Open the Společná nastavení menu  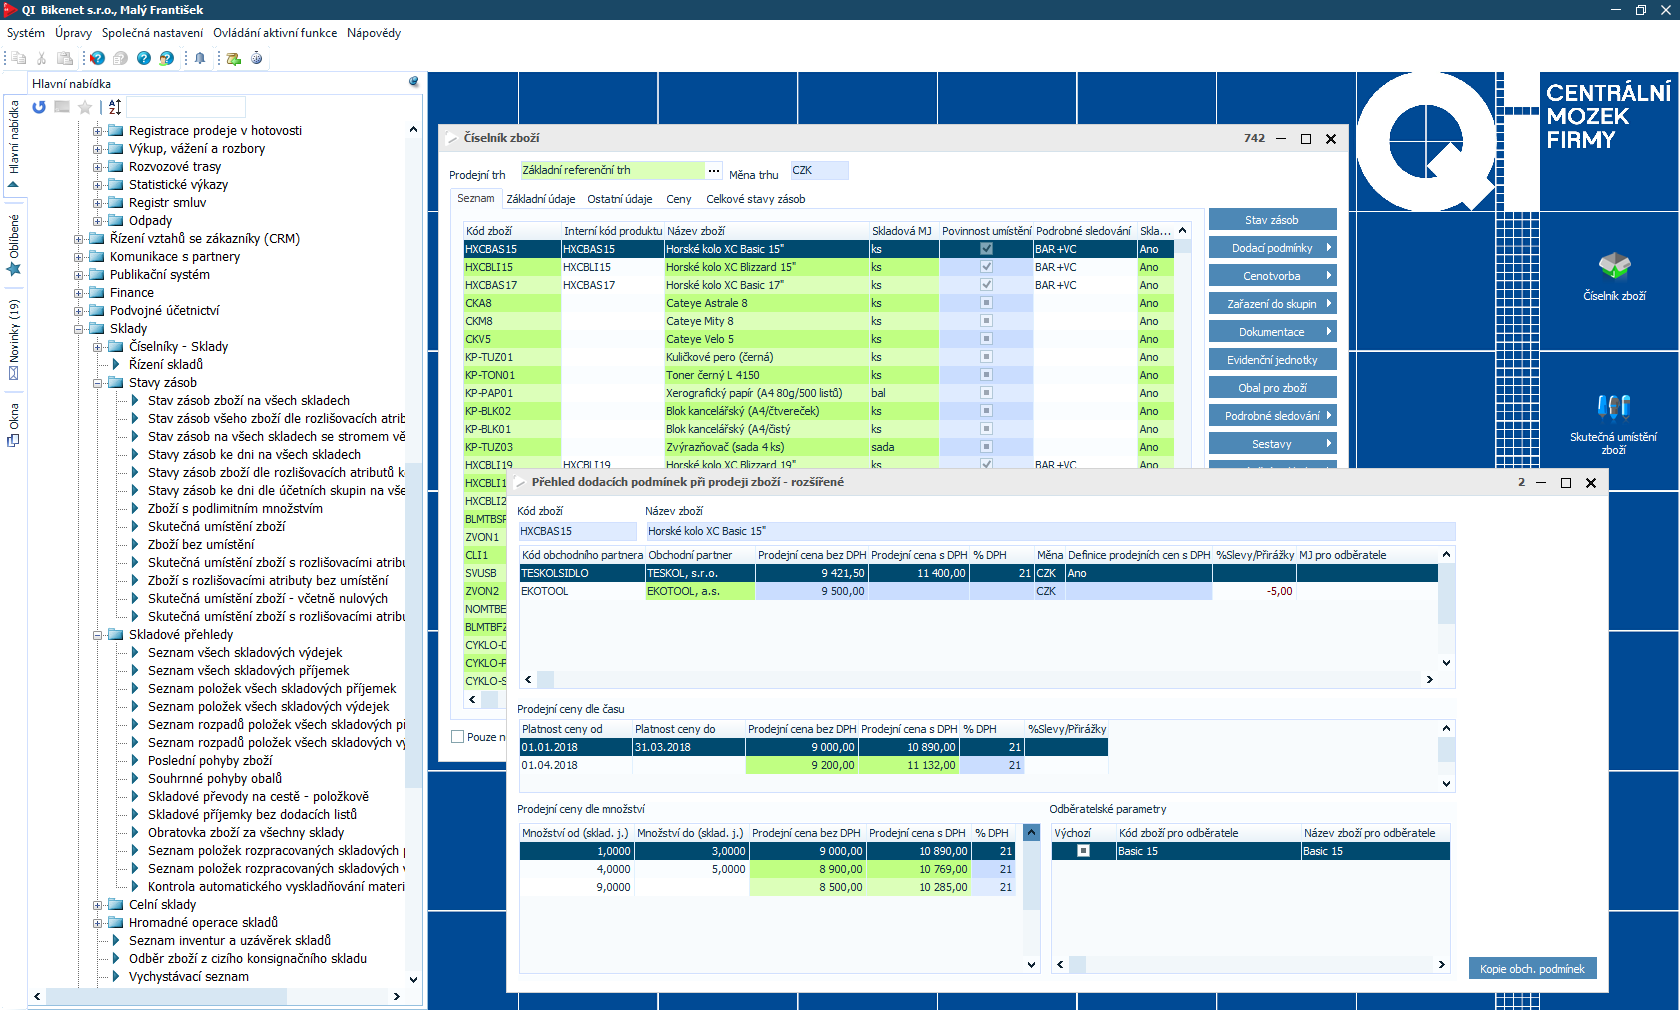click(x=152, y=33)
